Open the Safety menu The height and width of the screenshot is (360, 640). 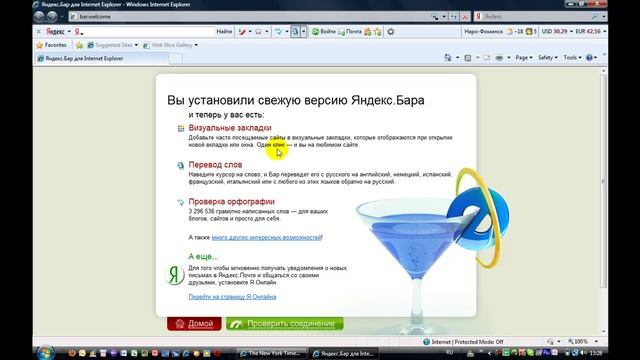click(x=547, y=58)
